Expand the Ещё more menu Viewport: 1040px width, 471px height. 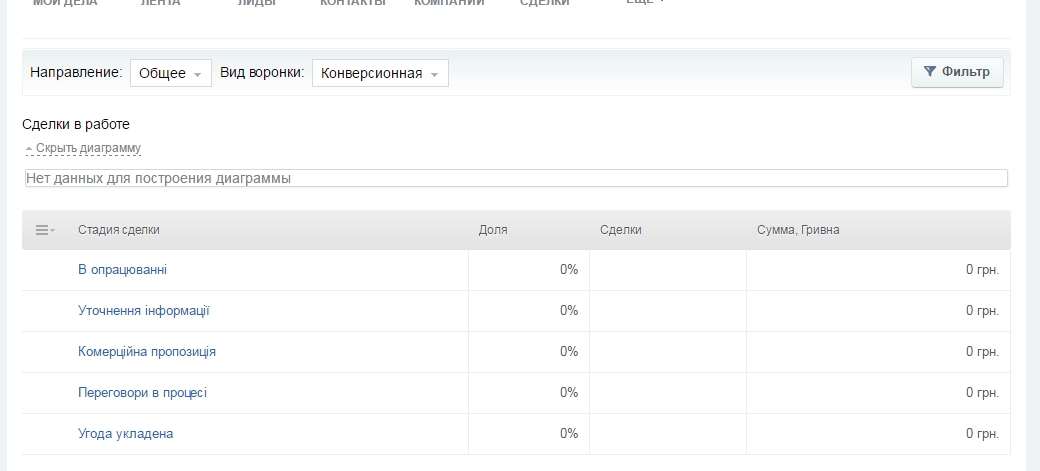(644, 3)
